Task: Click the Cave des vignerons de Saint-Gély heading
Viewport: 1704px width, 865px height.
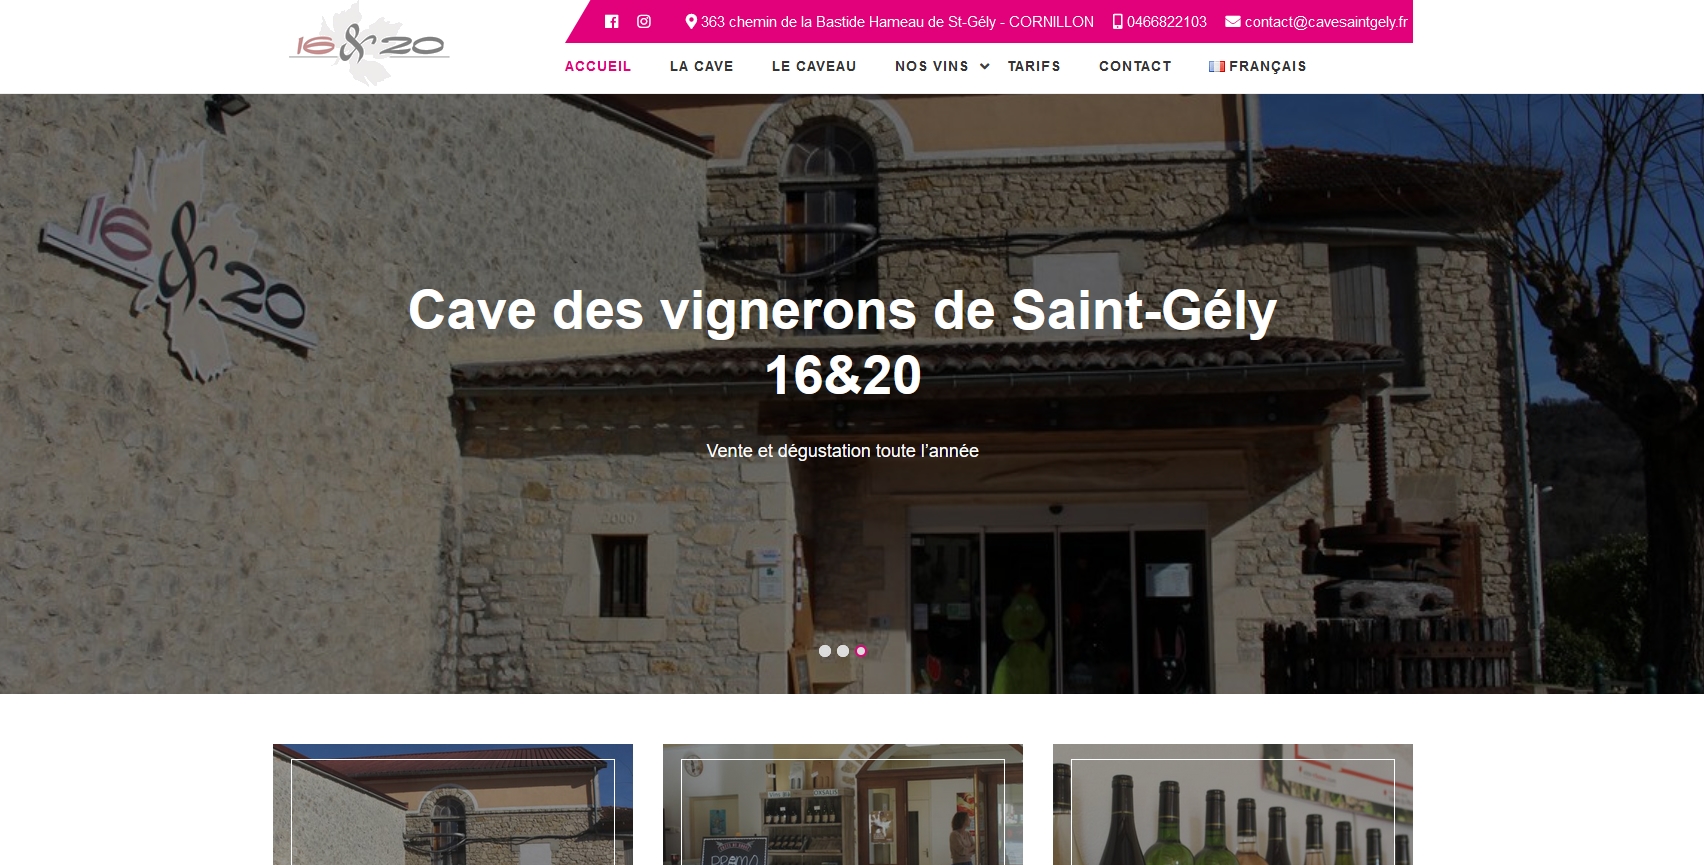Action: pos(843,342)
